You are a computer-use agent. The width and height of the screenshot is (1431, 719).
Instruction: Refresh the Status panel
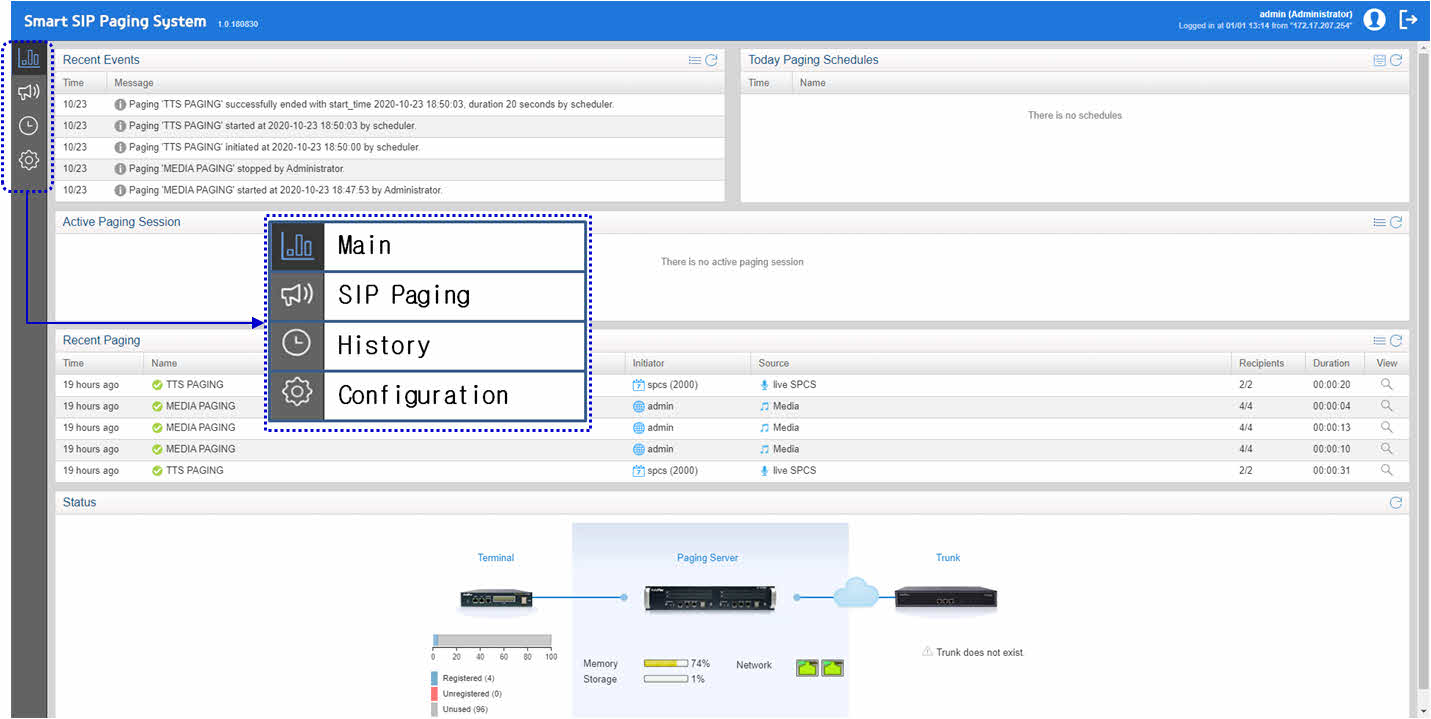point(1396,503)
